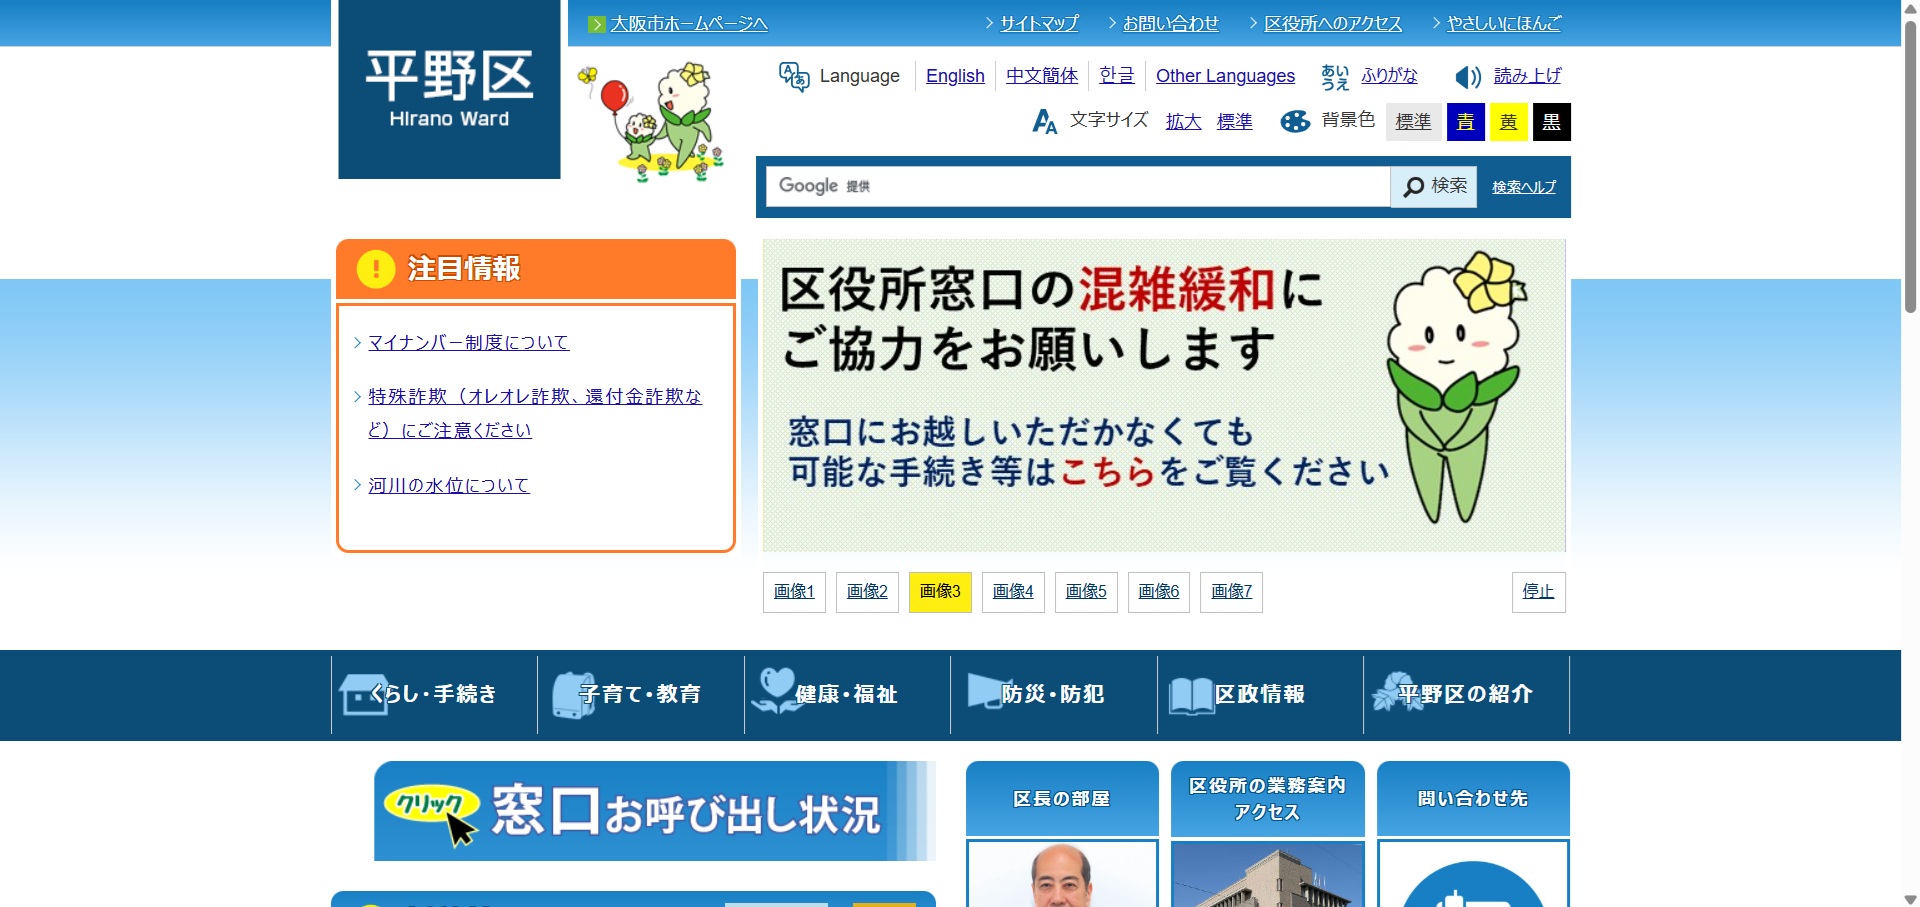Enable ふりがな furigana display
Viewport: 1920px width, 907px height.
point(1389,76)
